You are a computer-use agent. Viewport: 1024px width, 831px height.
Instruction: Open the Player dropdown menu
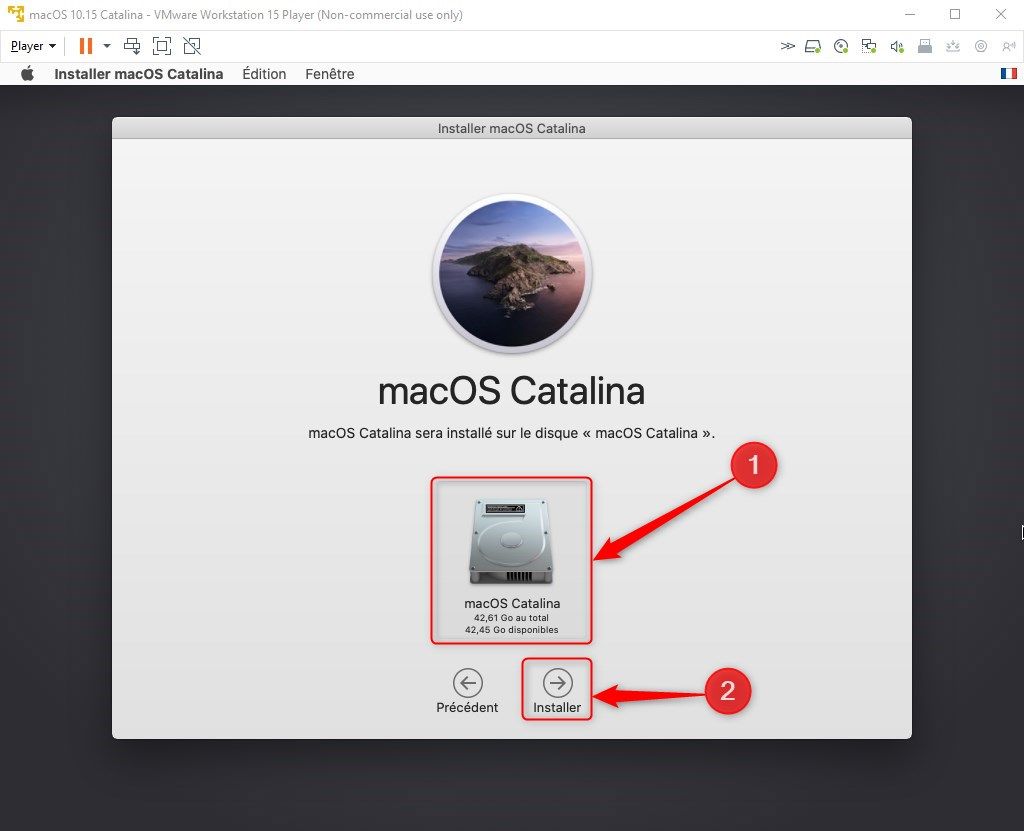33,46
